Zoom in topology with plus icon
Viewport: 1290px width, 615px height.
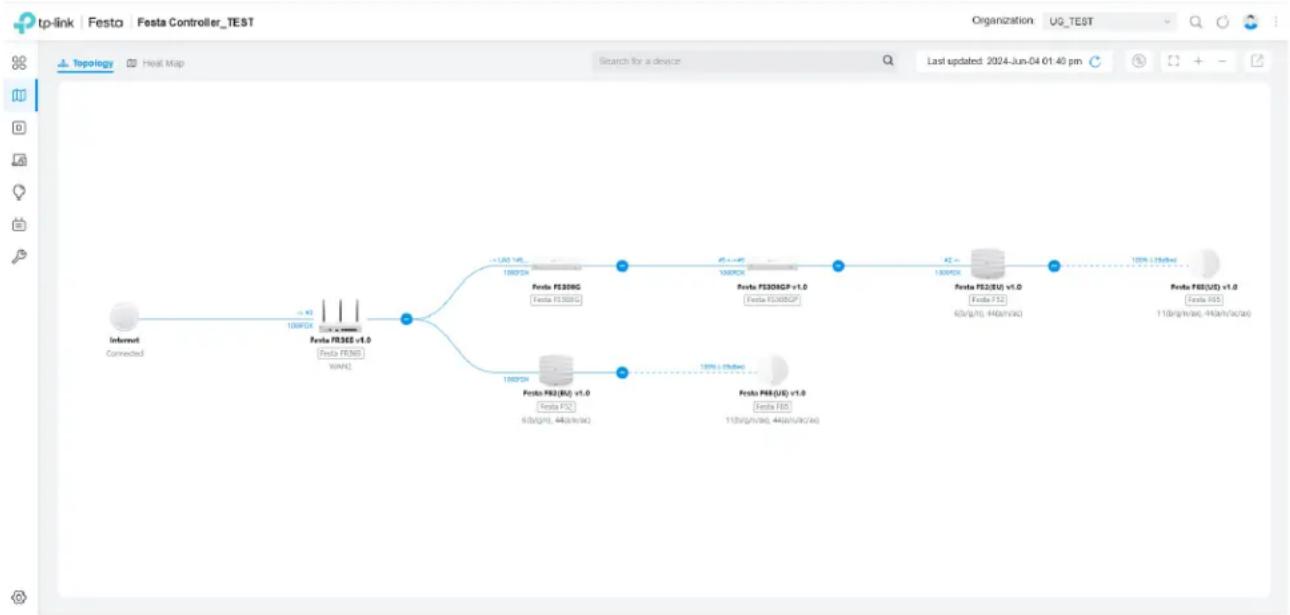click(1198, 62)
